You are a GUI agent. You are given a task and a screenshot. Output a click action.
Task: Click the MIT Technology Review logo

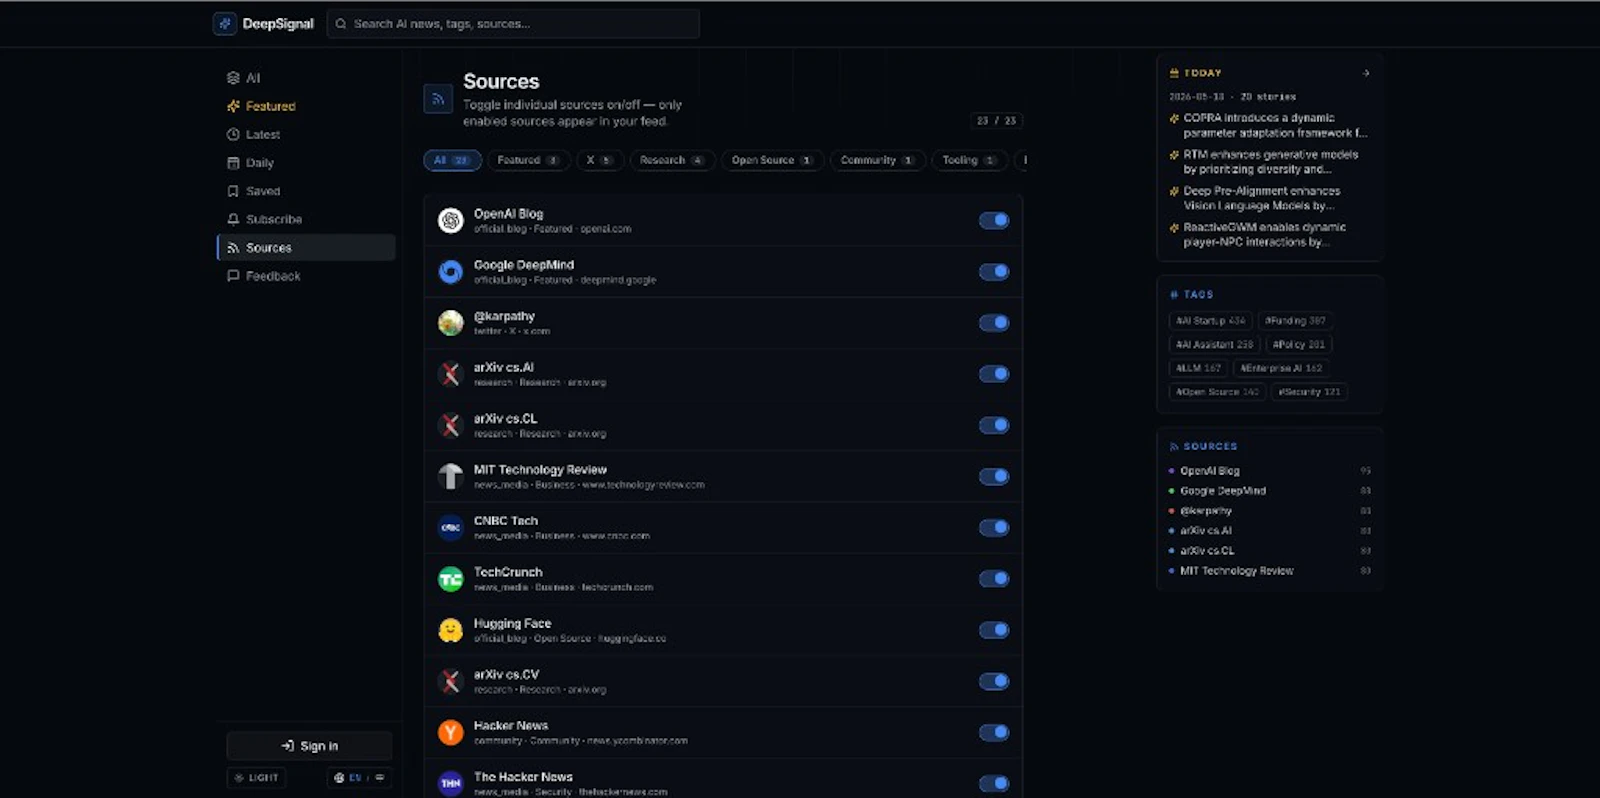451,477
